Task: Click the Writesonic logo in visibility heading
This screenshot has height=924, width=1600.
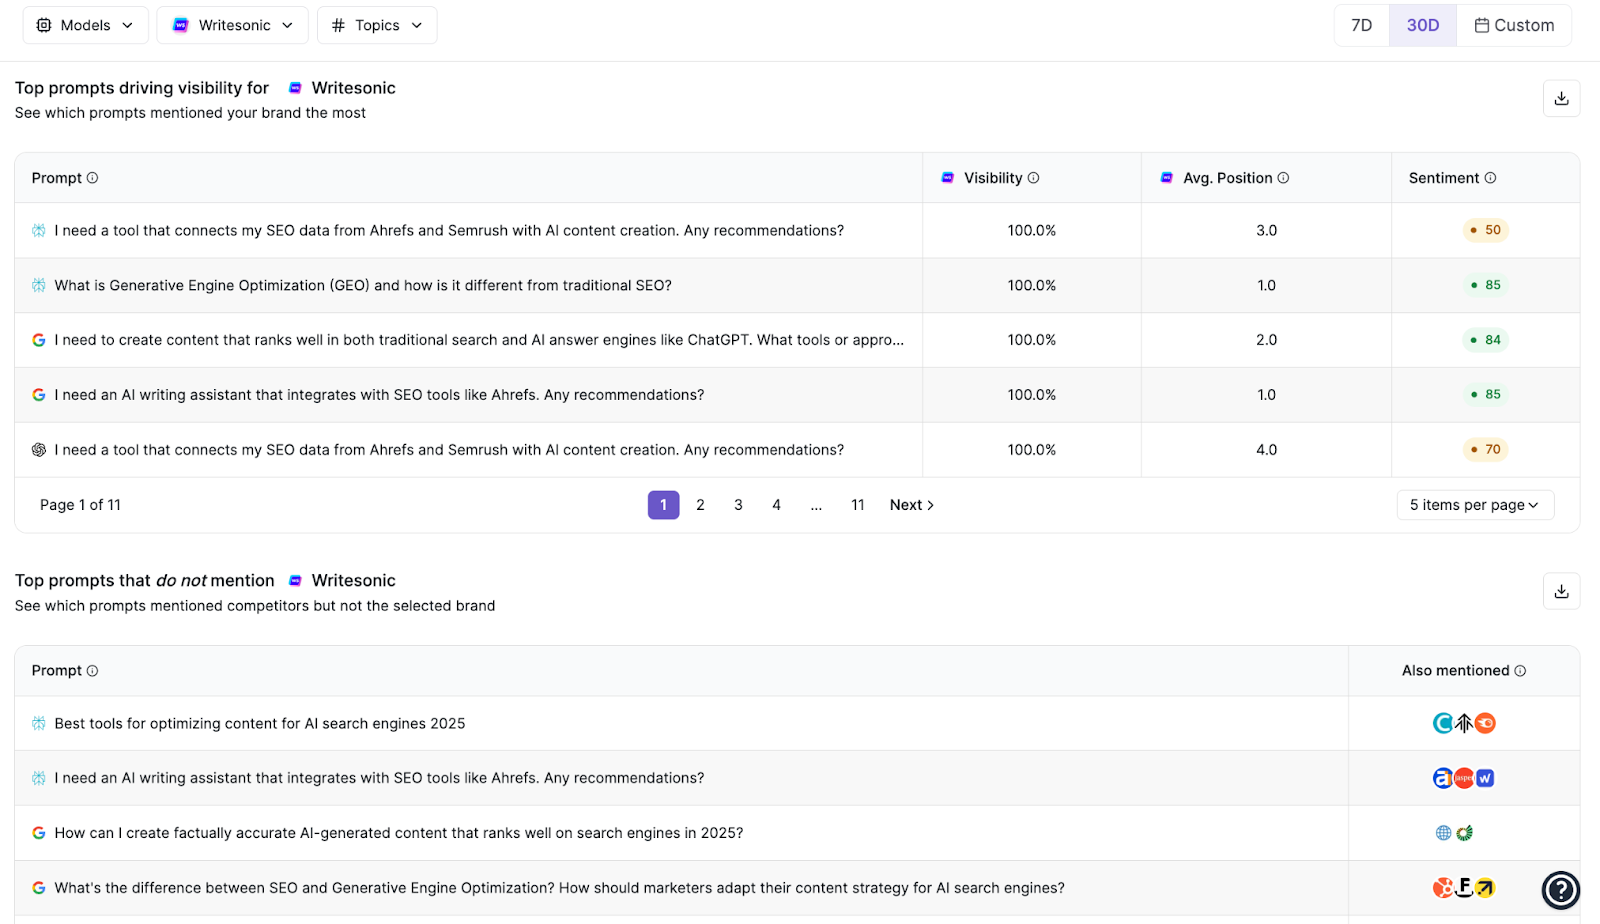Action: point(295,88)
